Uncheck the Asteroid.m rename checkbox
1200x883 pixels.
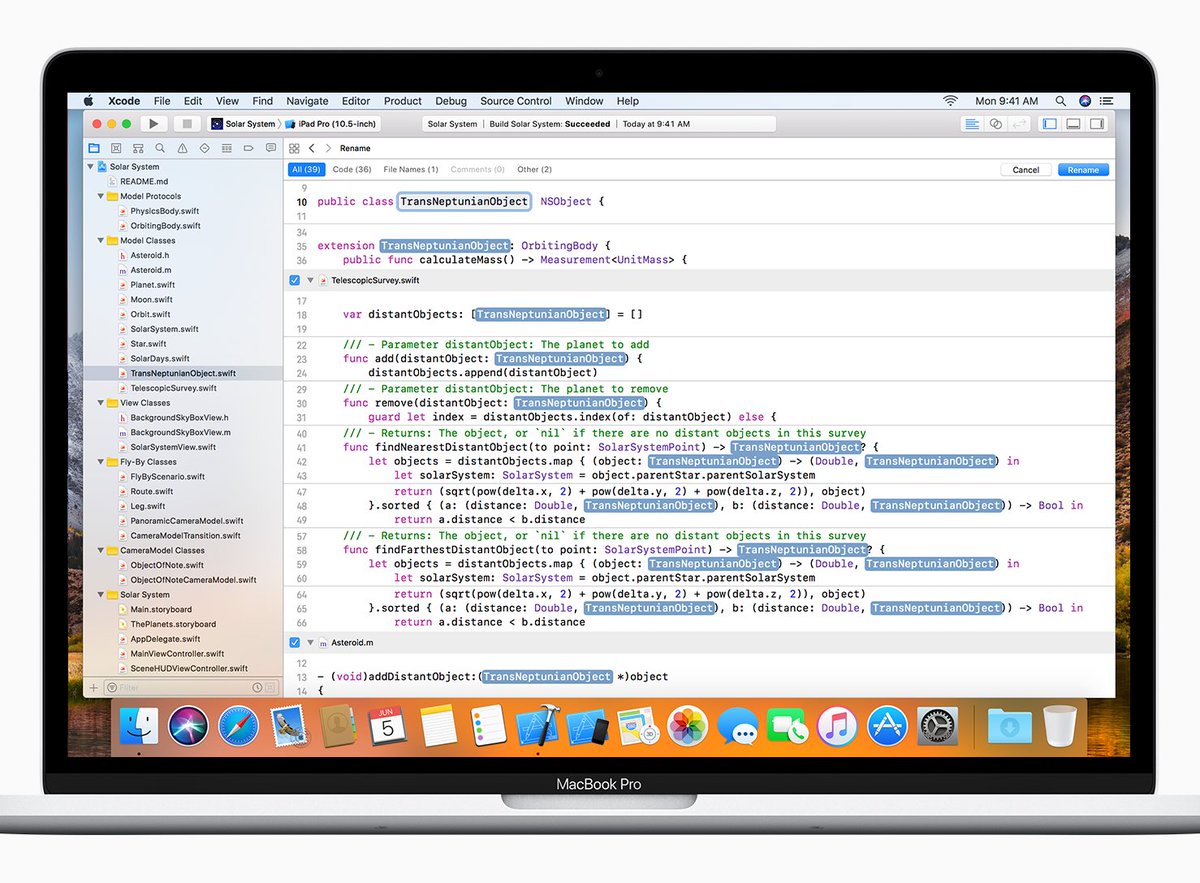click(294, 642)
